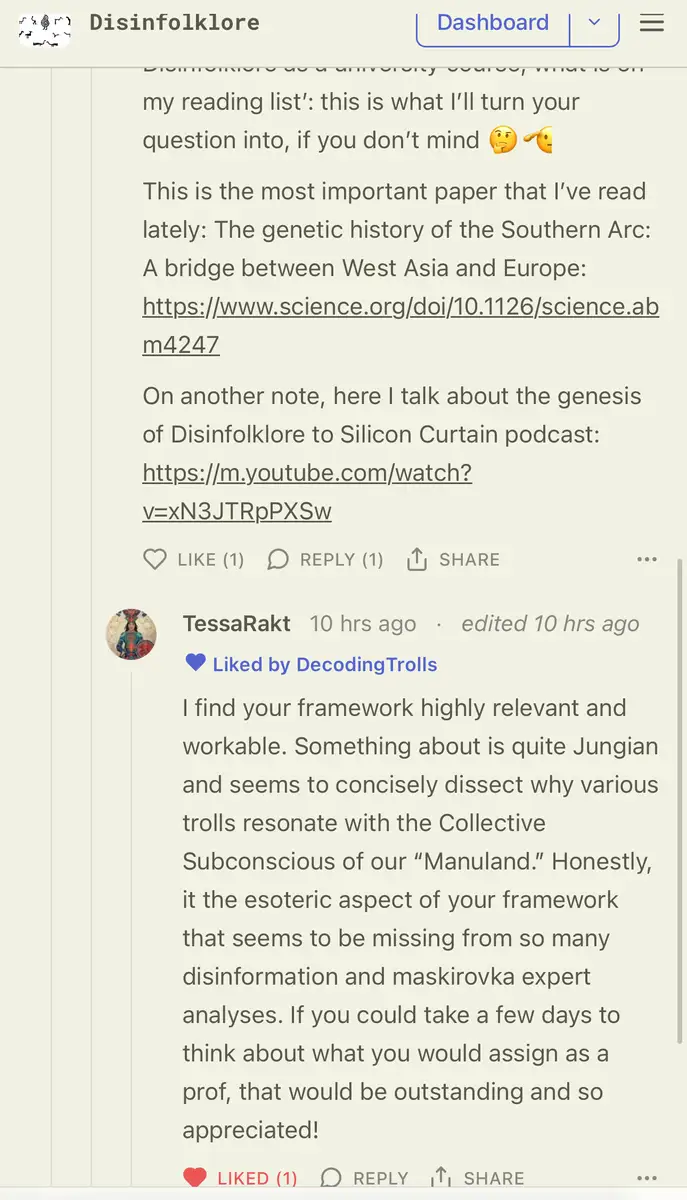The image size is (687, 1200).
Task: Unlike TessaRakt's comment via red heart
Action: click(x=195, y=1177)
